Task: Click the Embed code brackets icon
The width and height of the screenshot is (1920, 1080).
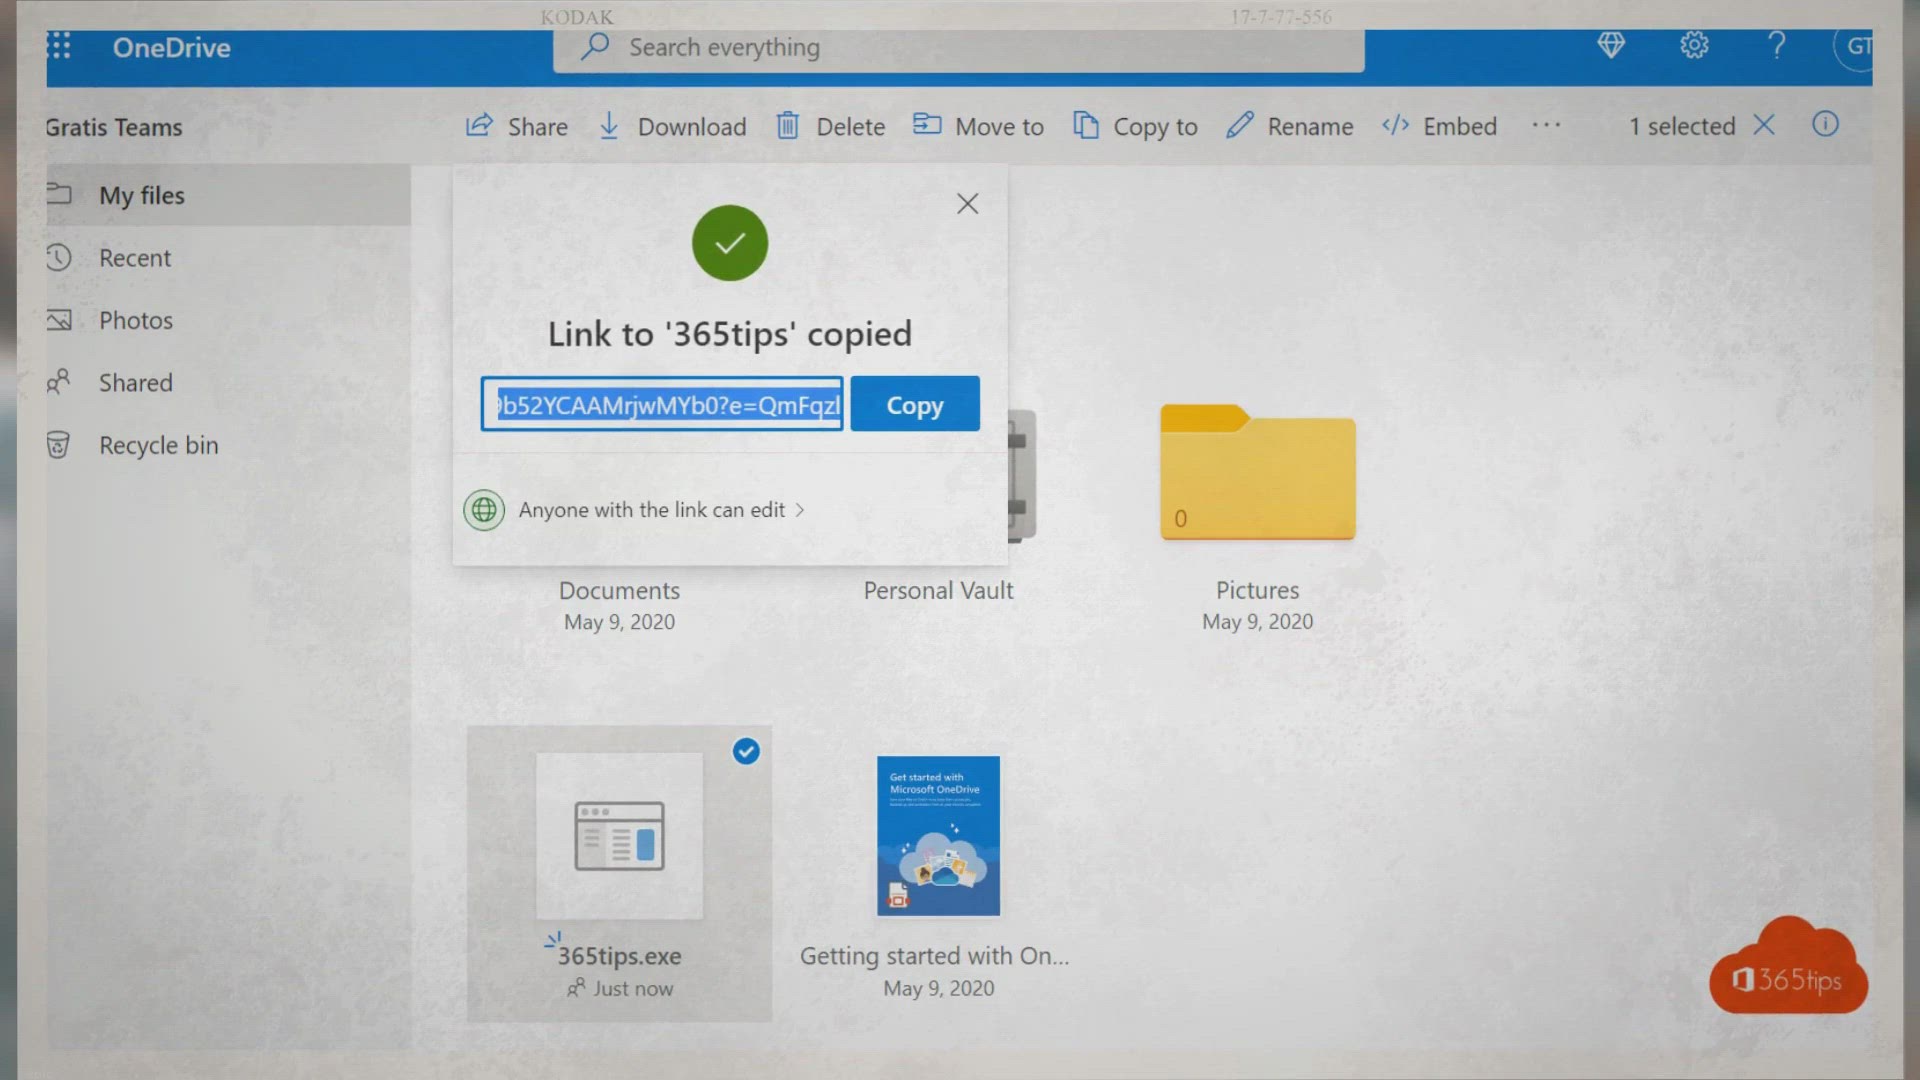Action: [x=1395, y=125]
